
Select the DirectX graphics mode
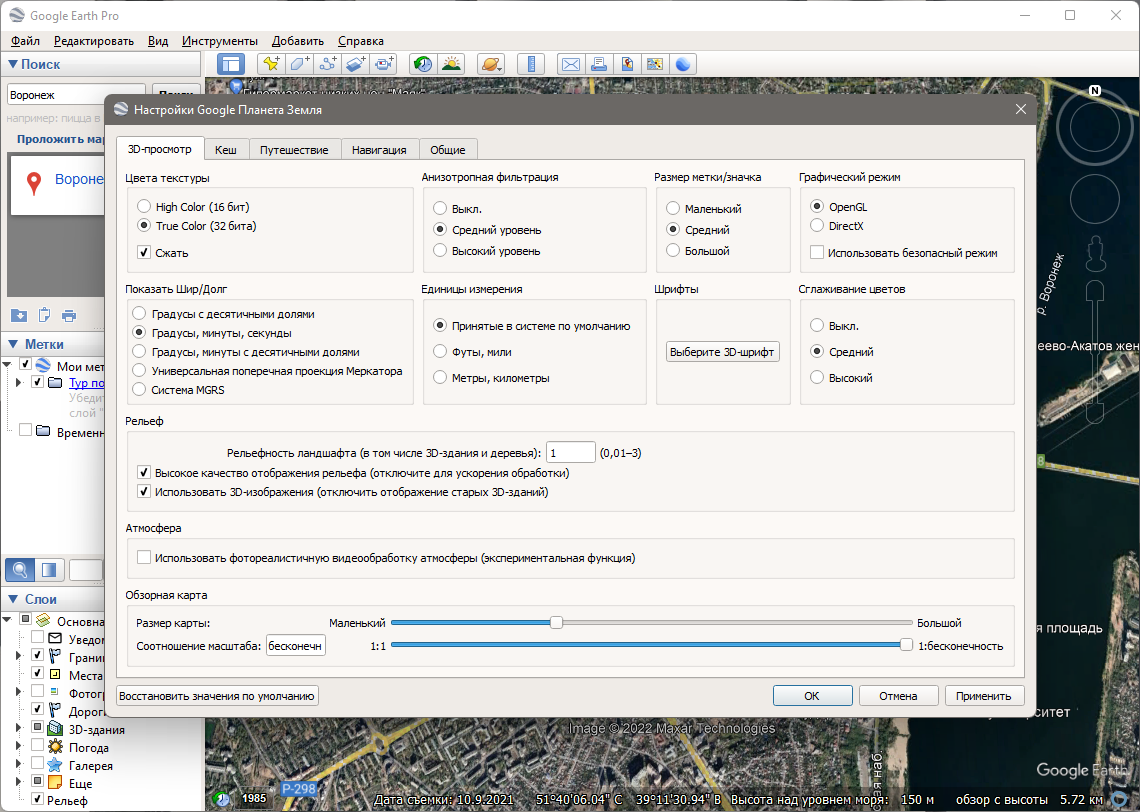tap(816, 227)
